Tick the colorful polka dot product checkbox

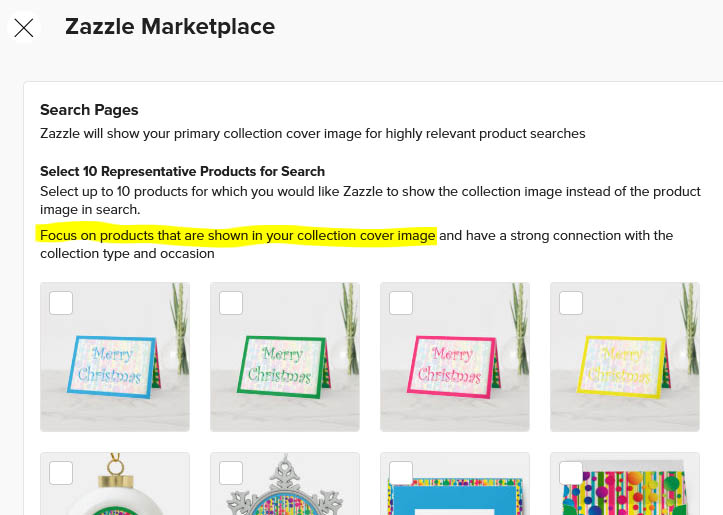click(571, 473)
